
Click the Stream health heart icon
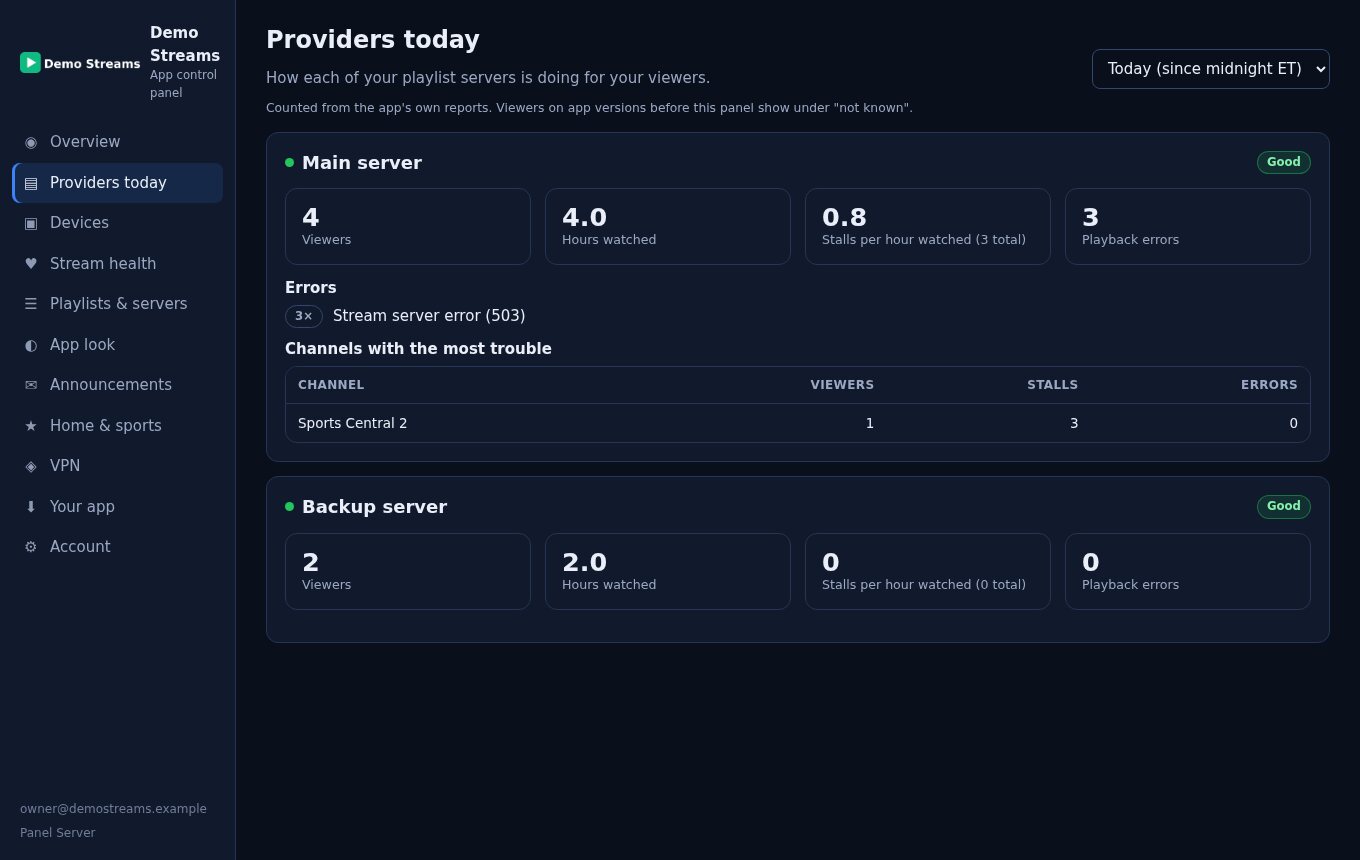pyautogui.click(x=31, y=264)
